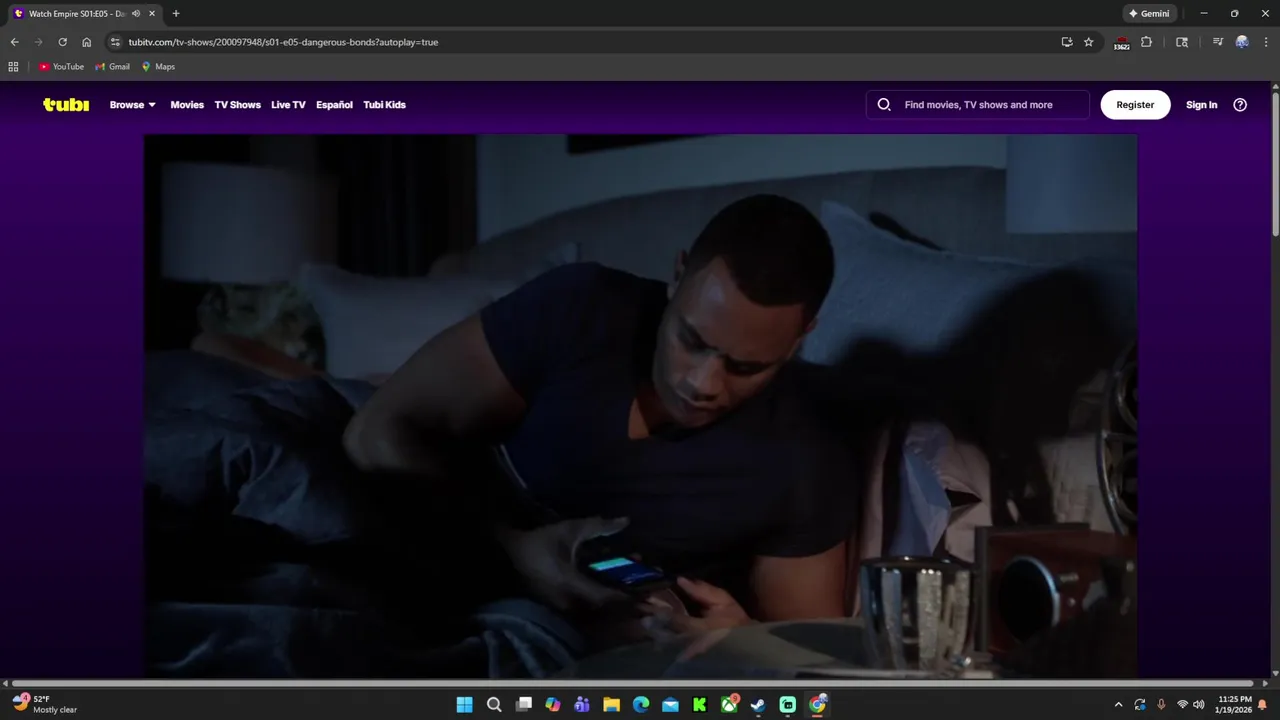Image resolution: width=1280 pixels, height=720 pixels.
Task: Click the address bar URL
Action: [283, 42]
